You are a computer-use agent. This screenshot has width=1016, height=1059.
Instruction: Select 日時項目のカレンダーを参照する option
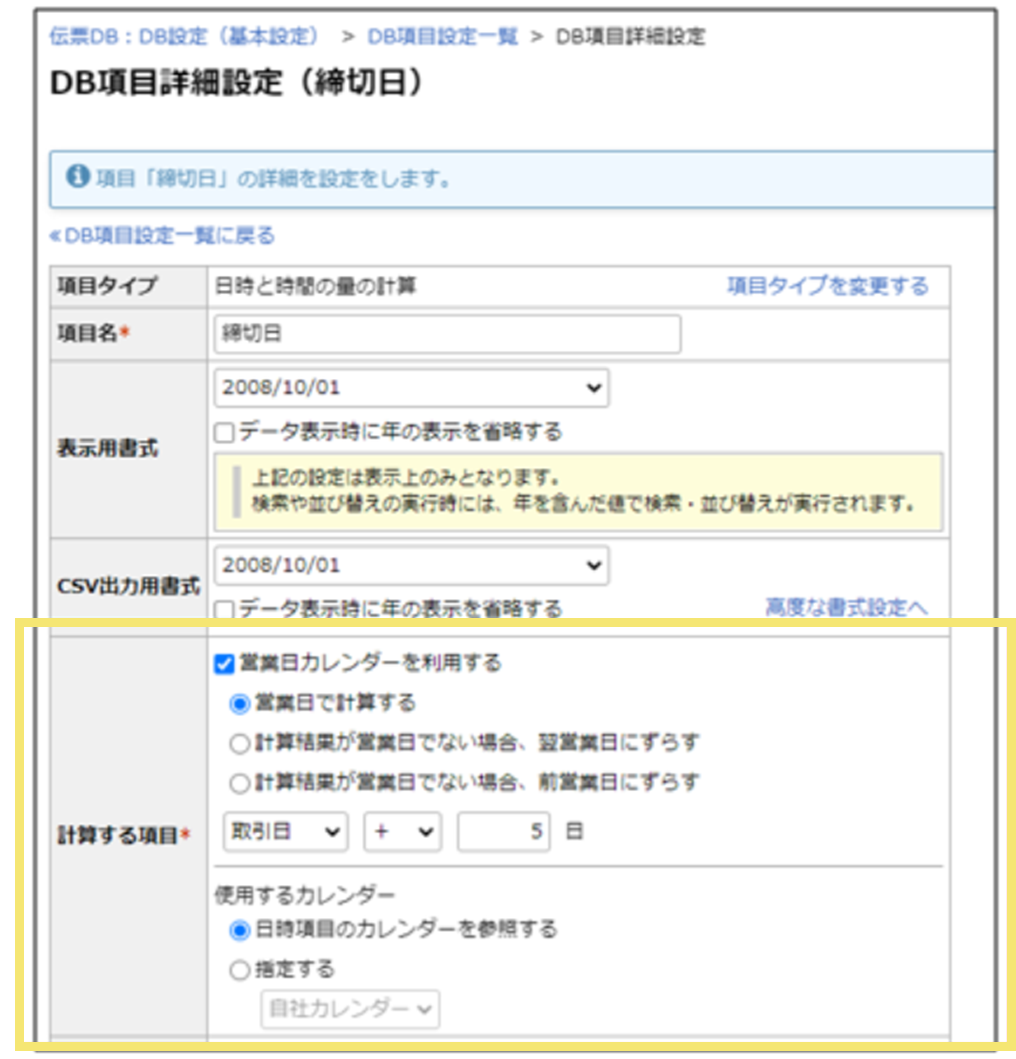click(237, 929)
